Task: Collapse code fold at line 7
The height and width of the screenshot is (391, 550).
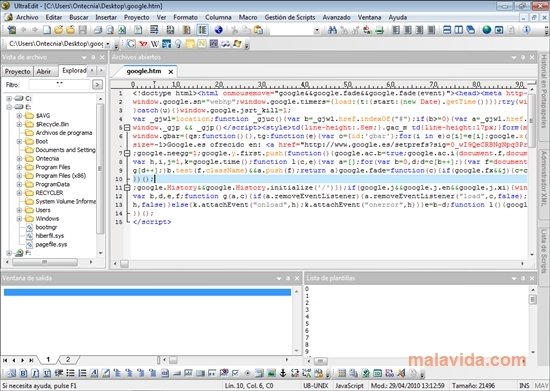Action: point(127,153)
